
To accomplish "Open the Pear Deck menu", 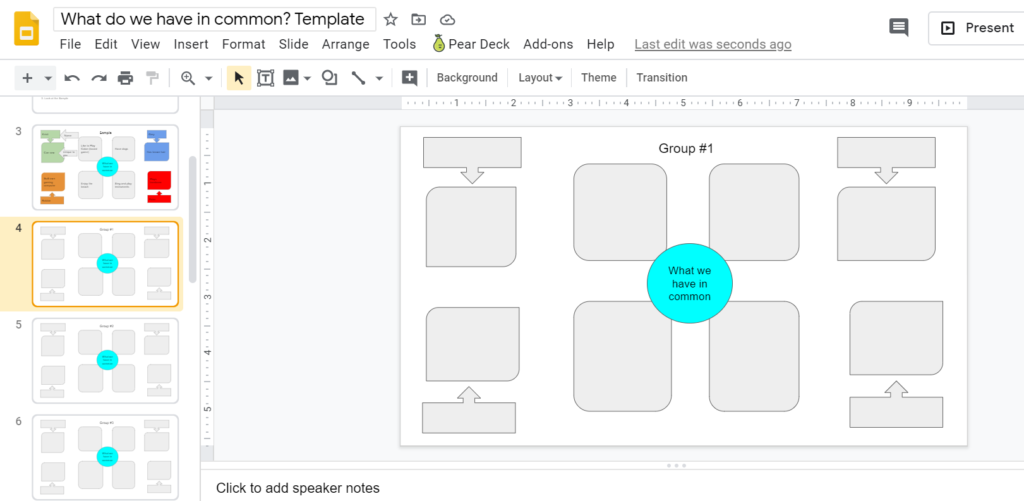I will click(x=471, y=44).
